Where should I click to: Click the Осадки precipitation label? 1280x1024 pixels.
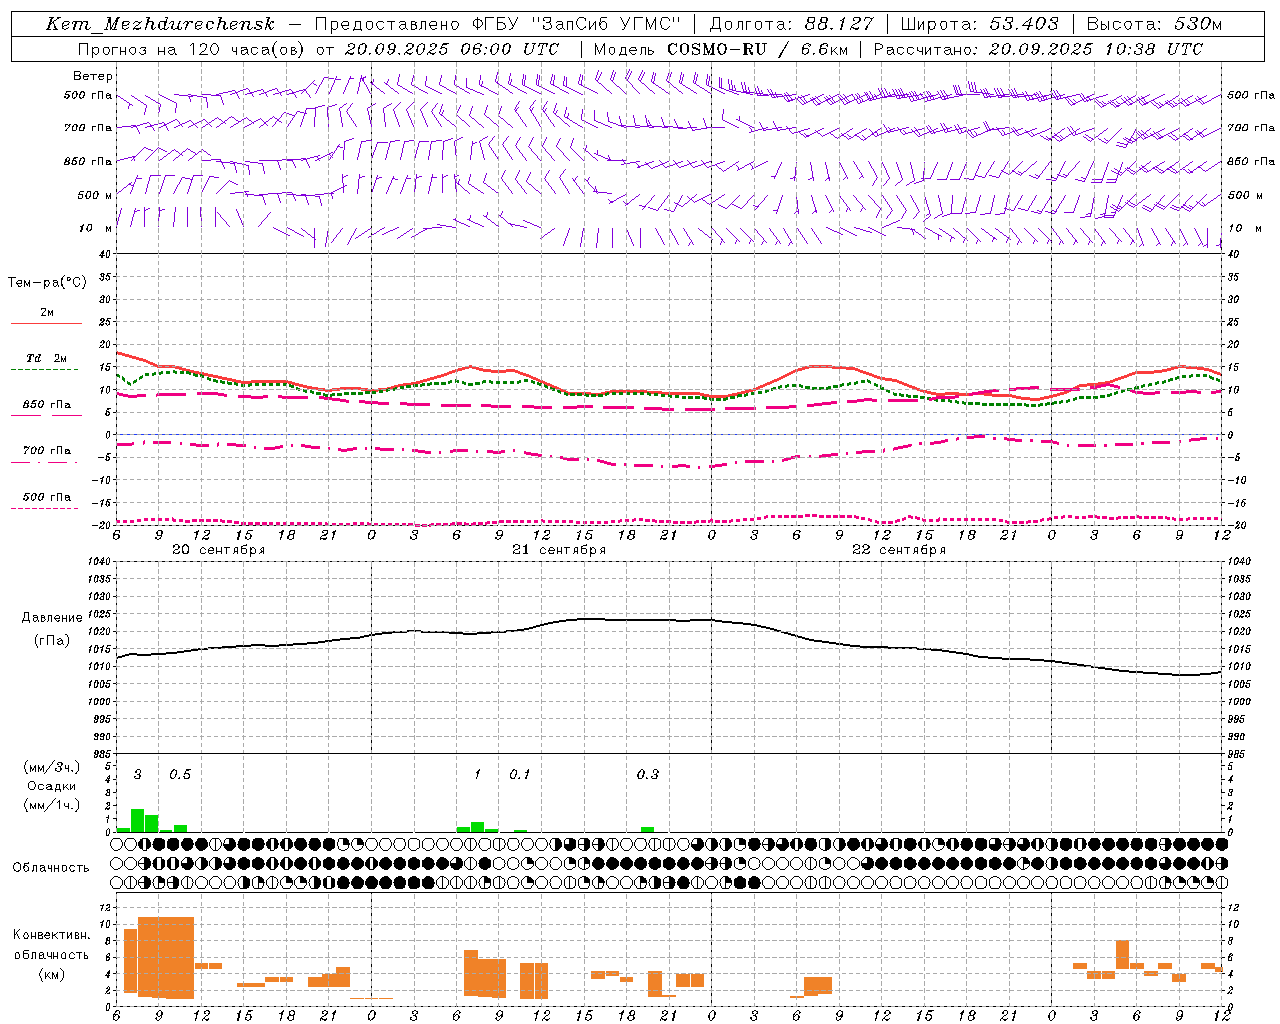pyautogui.click(x=51, y=786)
